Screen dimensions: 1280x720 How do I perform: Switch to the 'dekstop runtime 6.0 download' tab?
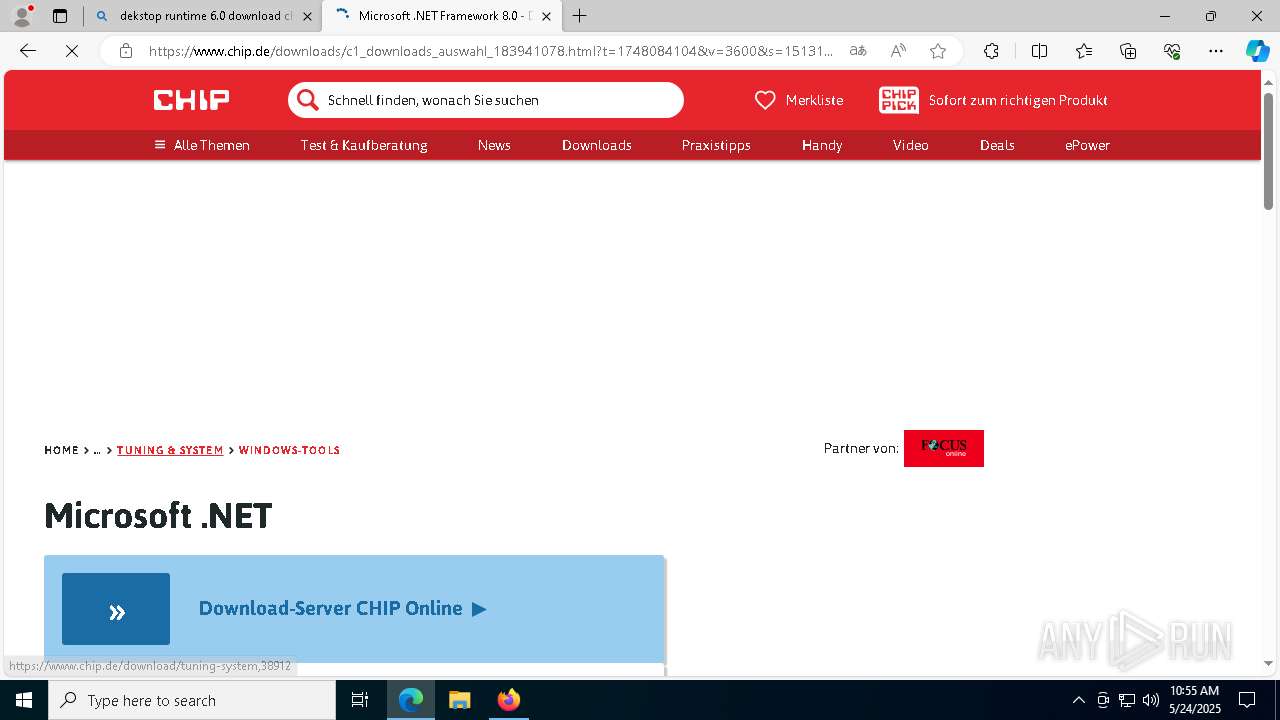(205, 16)
